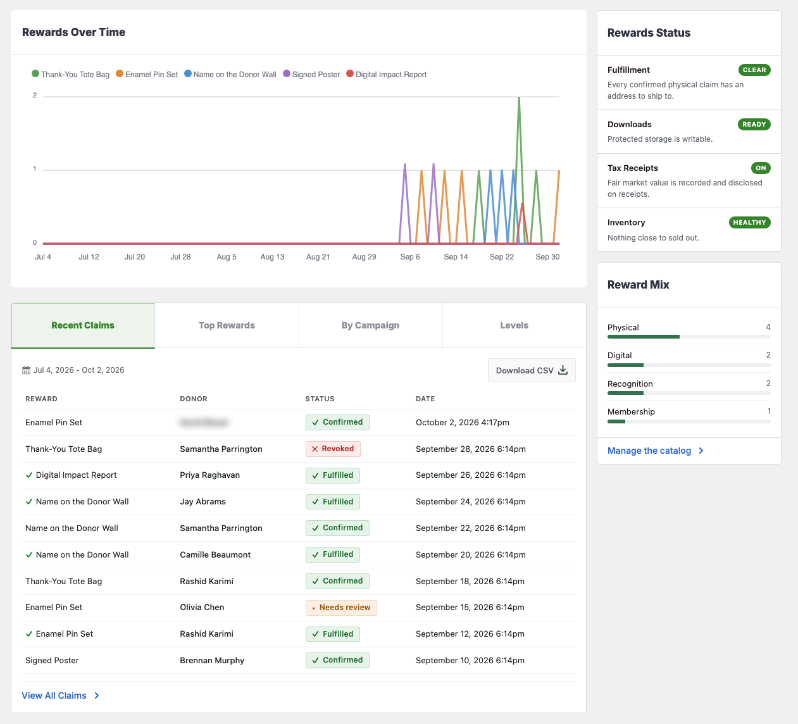Image resolution: width=798 pixels, height=724 pixels.
Task: Click Confirmed status for October 2 claim
Action: (x=337, y=422)
